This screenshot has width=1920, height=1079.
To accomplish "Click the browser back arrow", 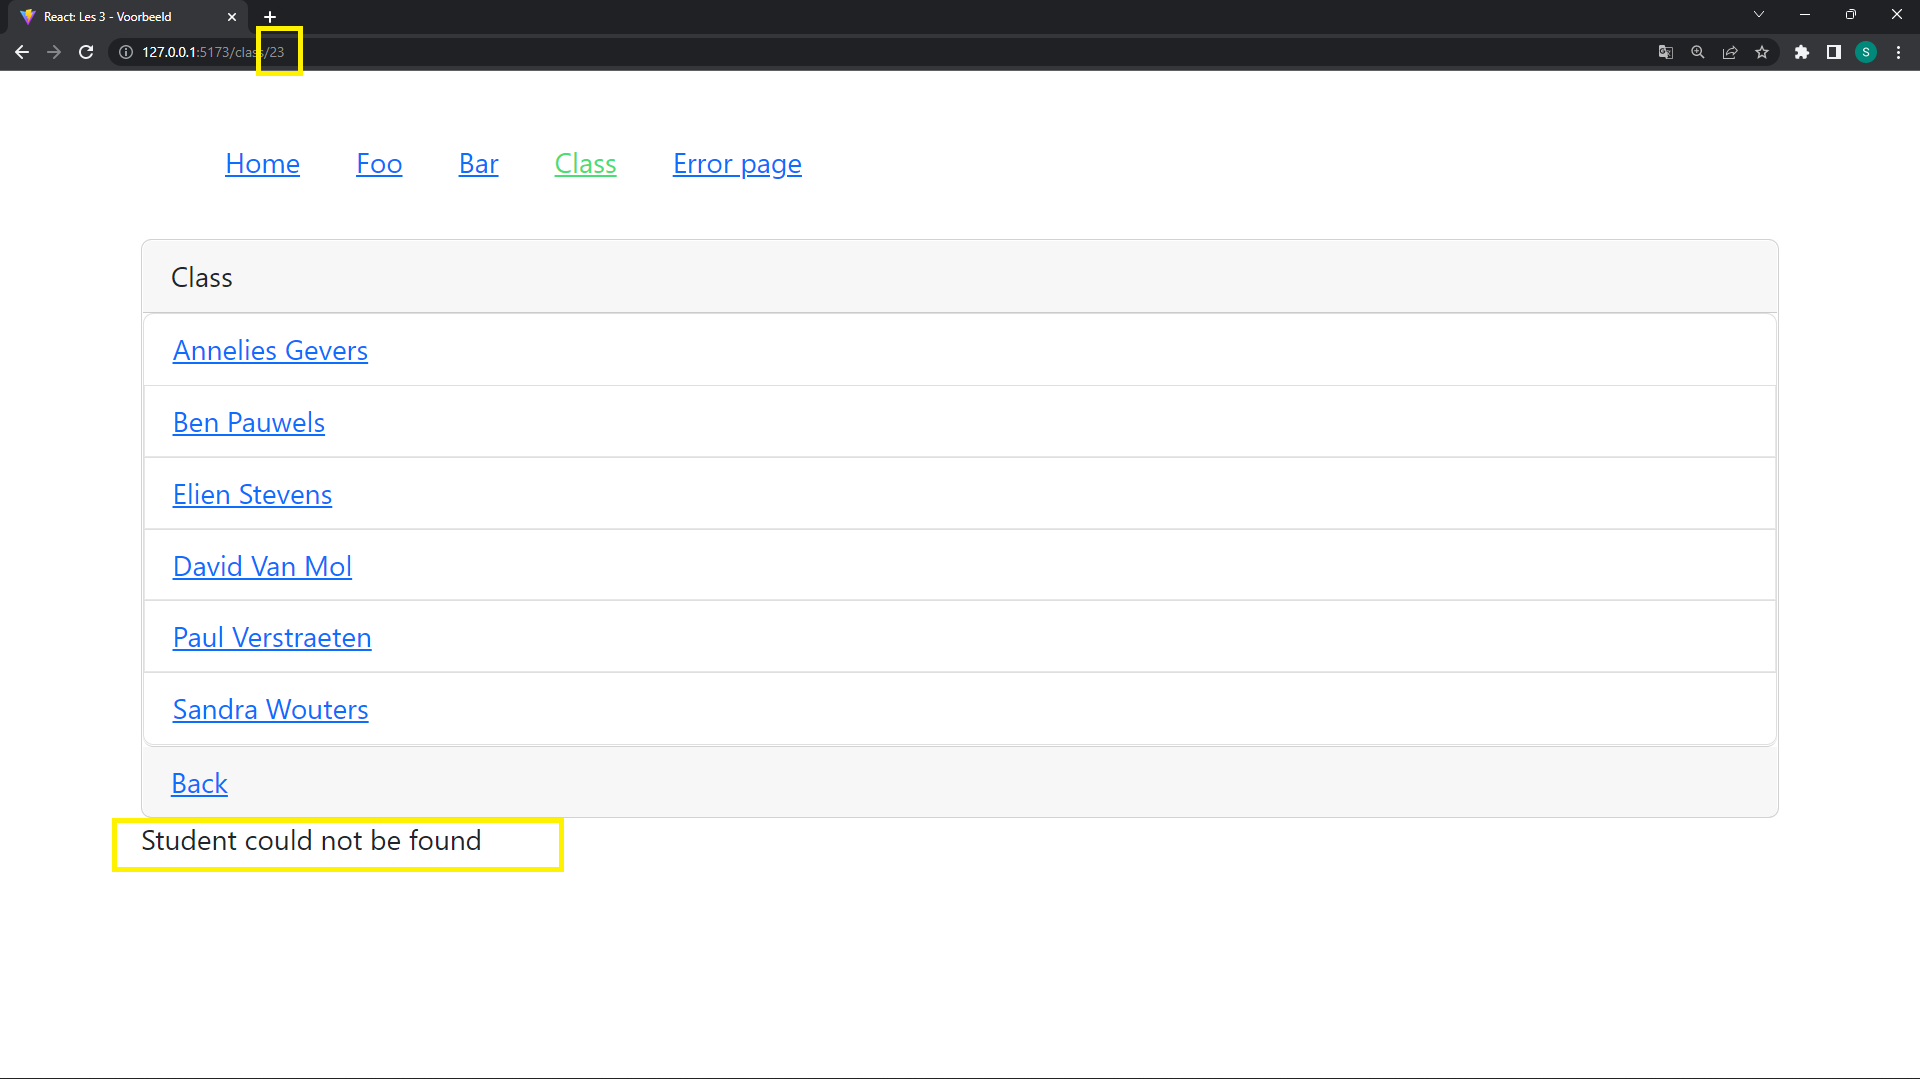I will (x=22, y=52).
